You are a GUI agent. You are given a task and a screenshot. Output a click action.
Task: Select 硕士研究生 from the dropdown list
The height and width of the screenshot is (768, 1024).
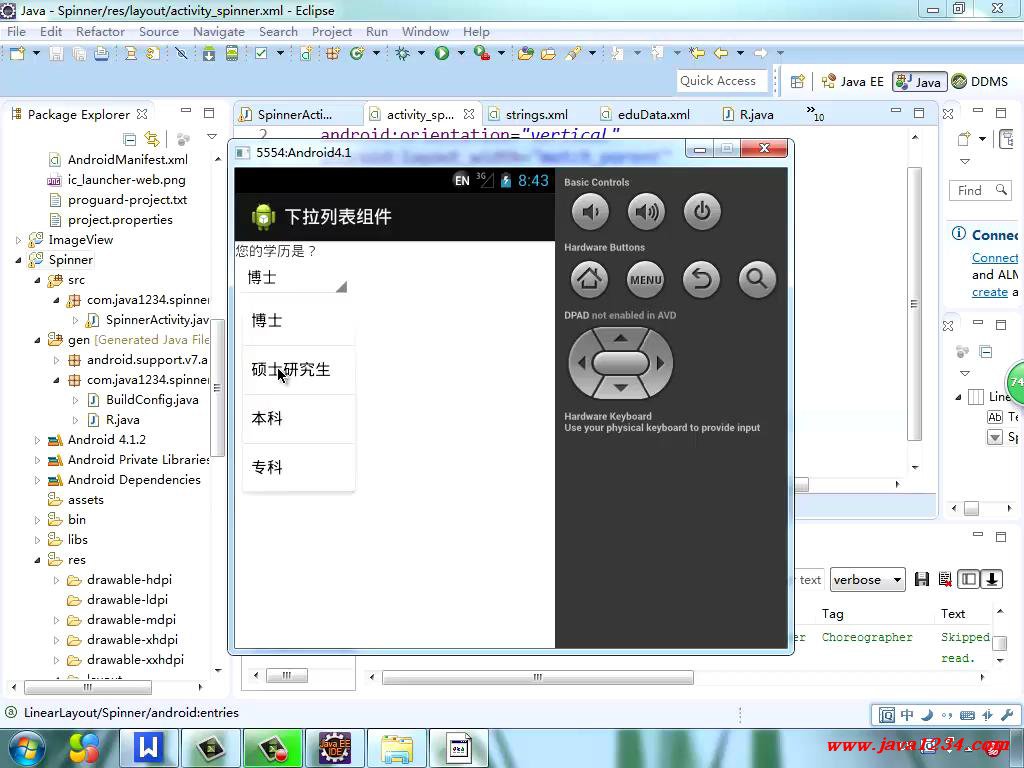click(298, 370)
